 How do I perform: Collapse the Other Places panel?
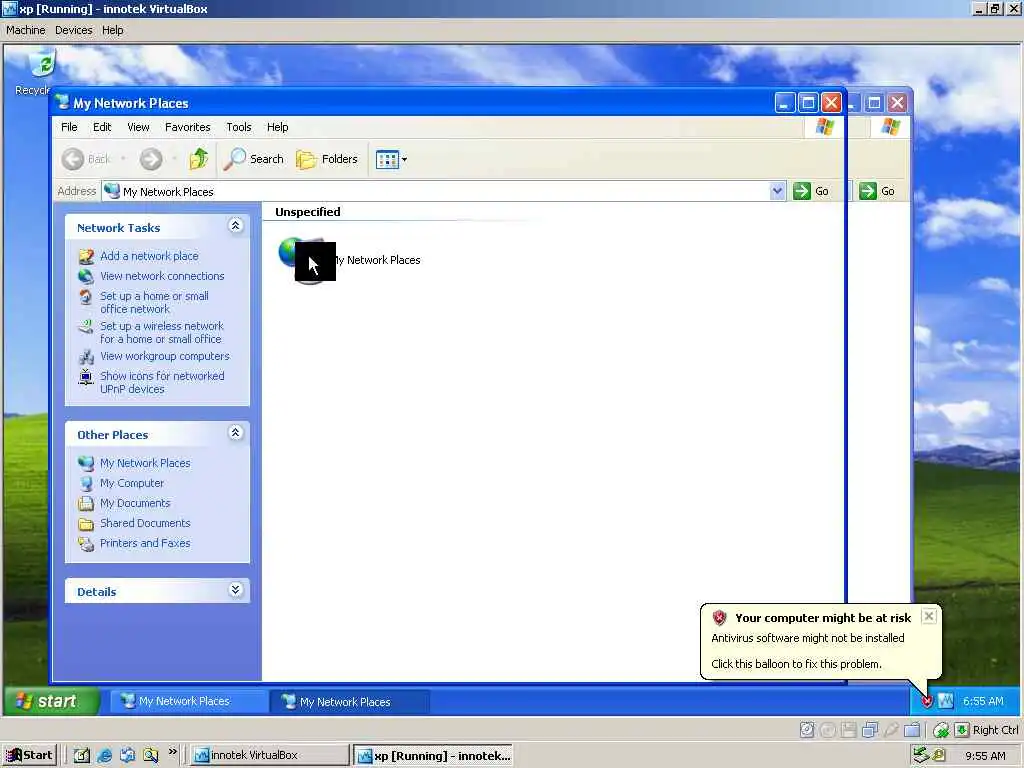[x=236, y=433]
